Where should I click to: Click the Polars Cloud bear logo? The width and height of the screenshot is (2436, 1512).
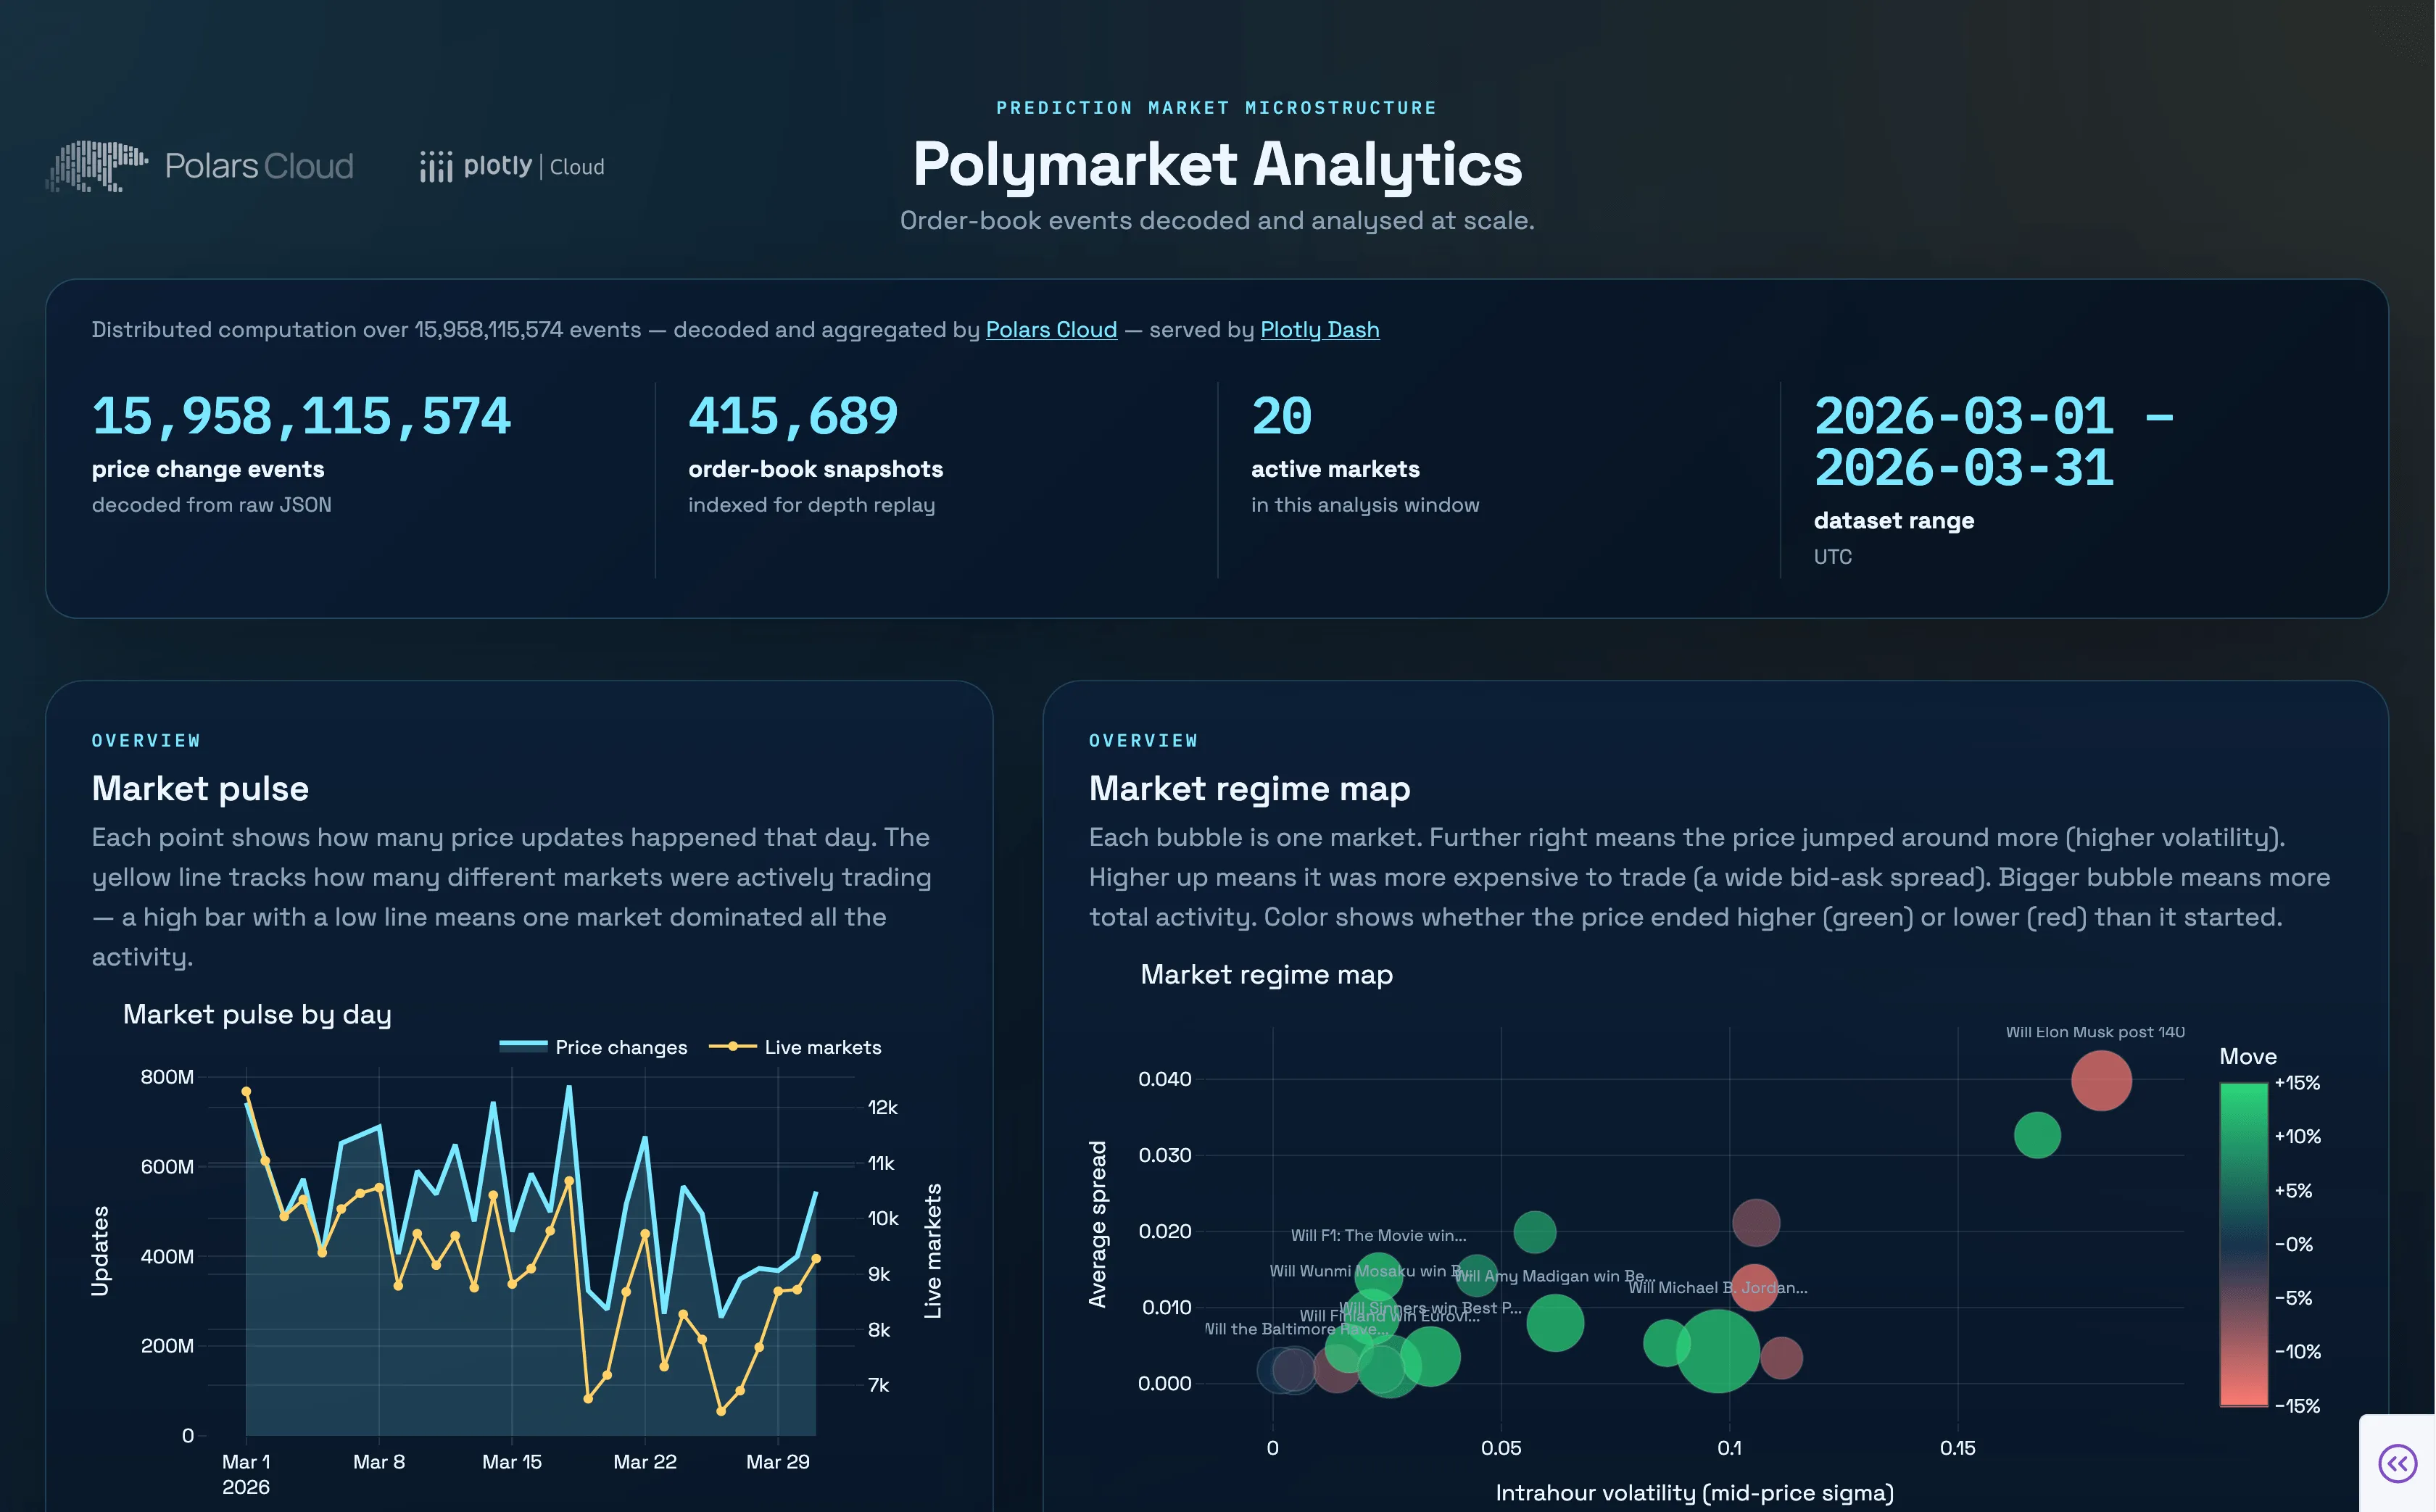coord(97,166)
